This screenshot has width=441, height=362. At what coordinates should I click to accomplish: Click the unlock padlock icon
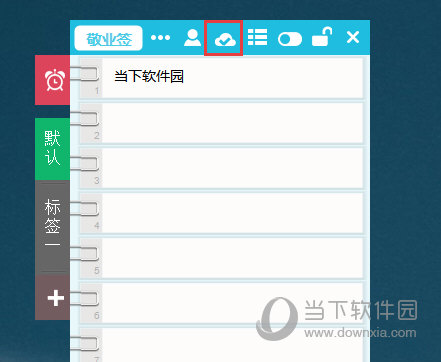(x=322, y=37)
